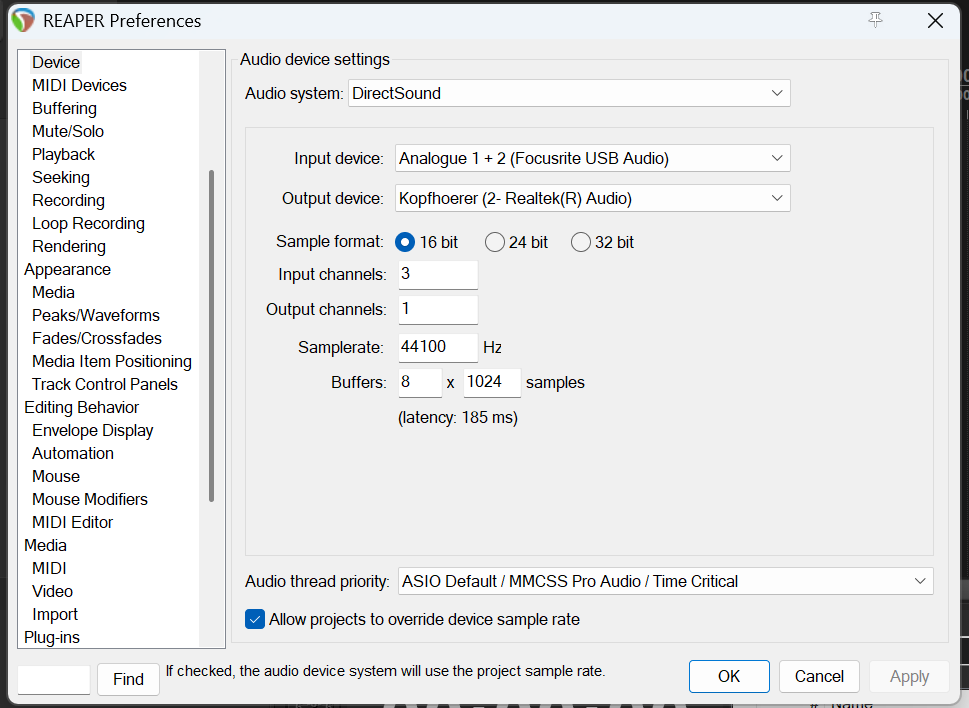Open Seeking preferences page
This screenshot has width=969, height=708.
click(61, 177)
